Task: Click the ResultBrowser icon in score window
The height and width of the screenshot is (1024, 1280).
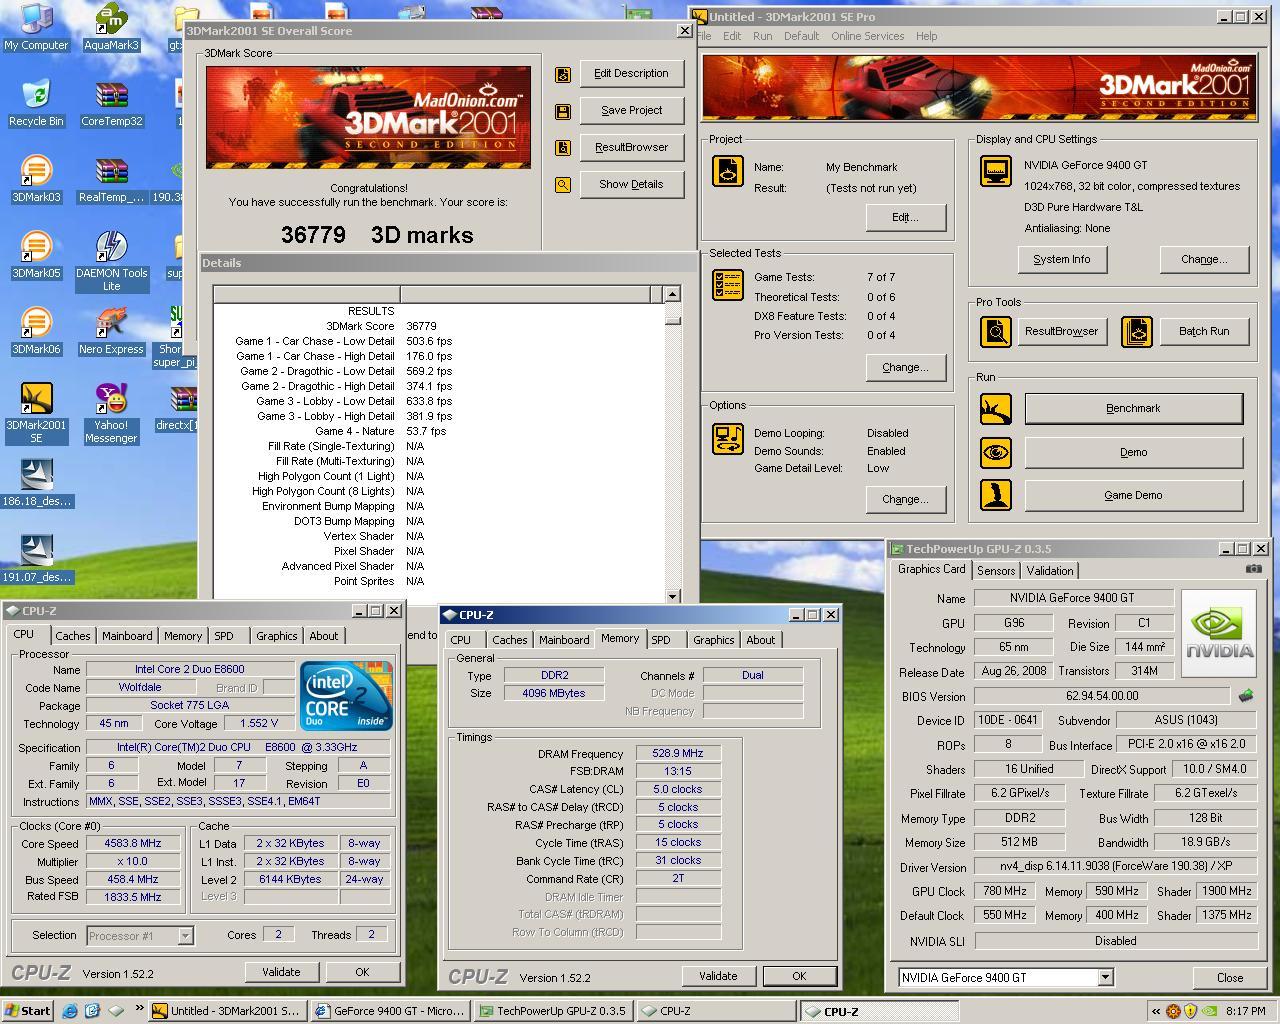Action: [563, 148]
